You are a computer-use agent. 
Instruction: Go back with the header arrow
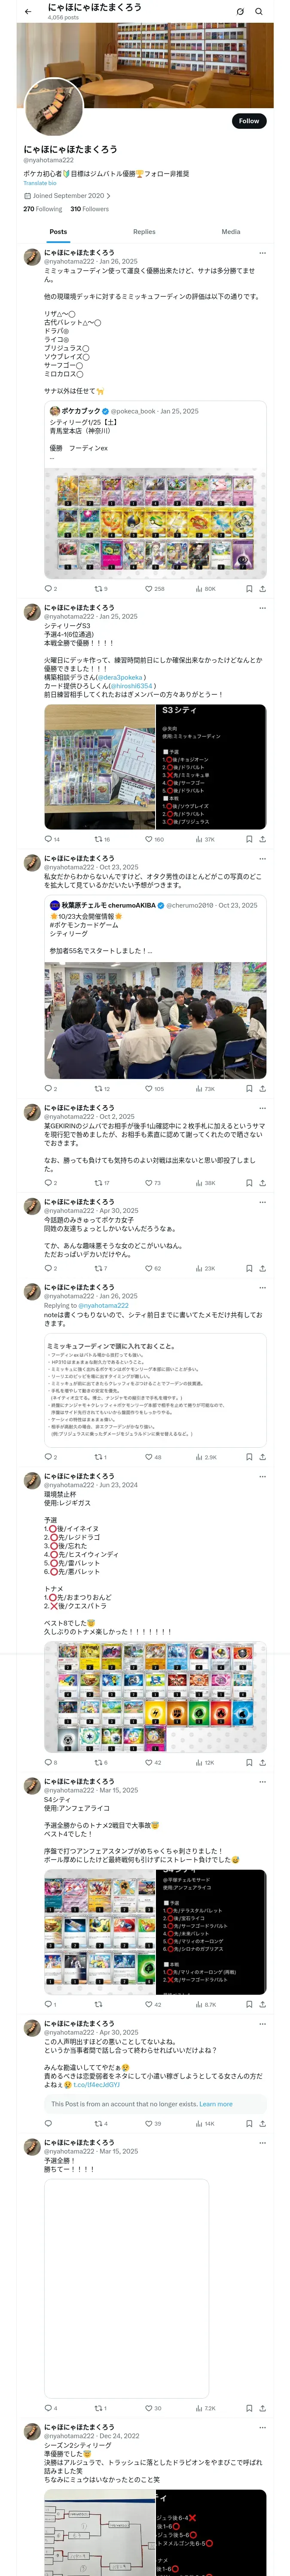pyautogui.click(x=28, y=12)
